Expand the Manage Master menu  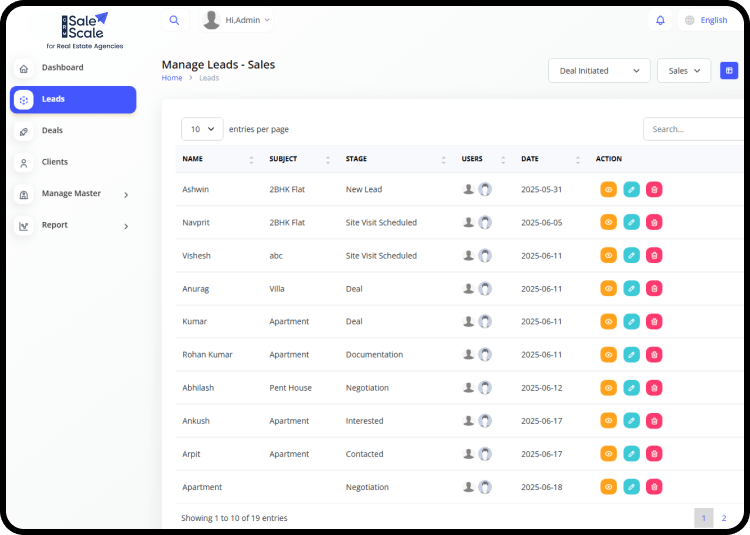coord(72,194)
